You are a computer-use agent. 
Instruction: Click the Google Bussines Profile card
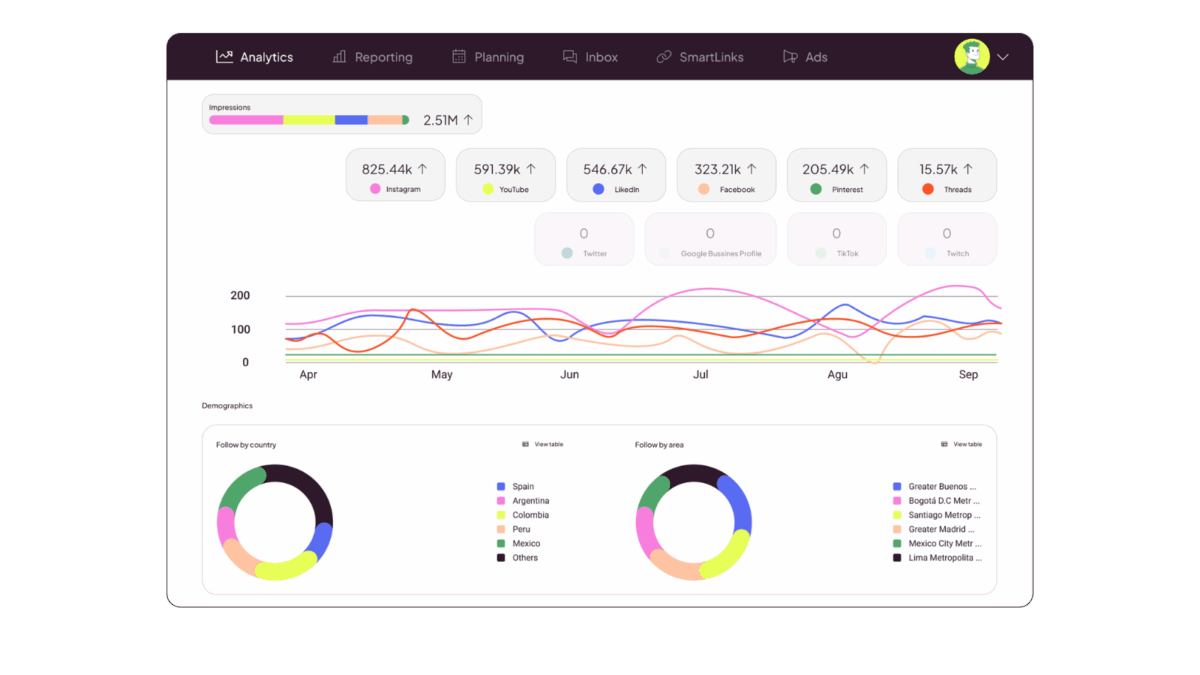710,239
